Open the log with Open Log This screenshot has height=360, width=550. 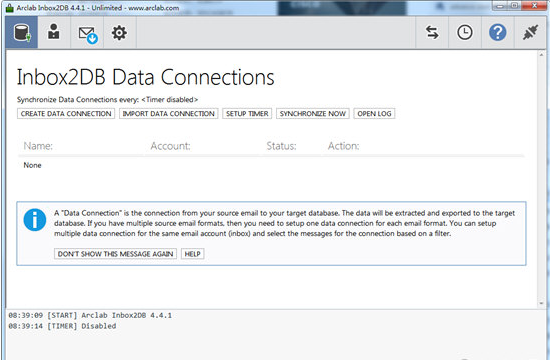pos(374,114)
